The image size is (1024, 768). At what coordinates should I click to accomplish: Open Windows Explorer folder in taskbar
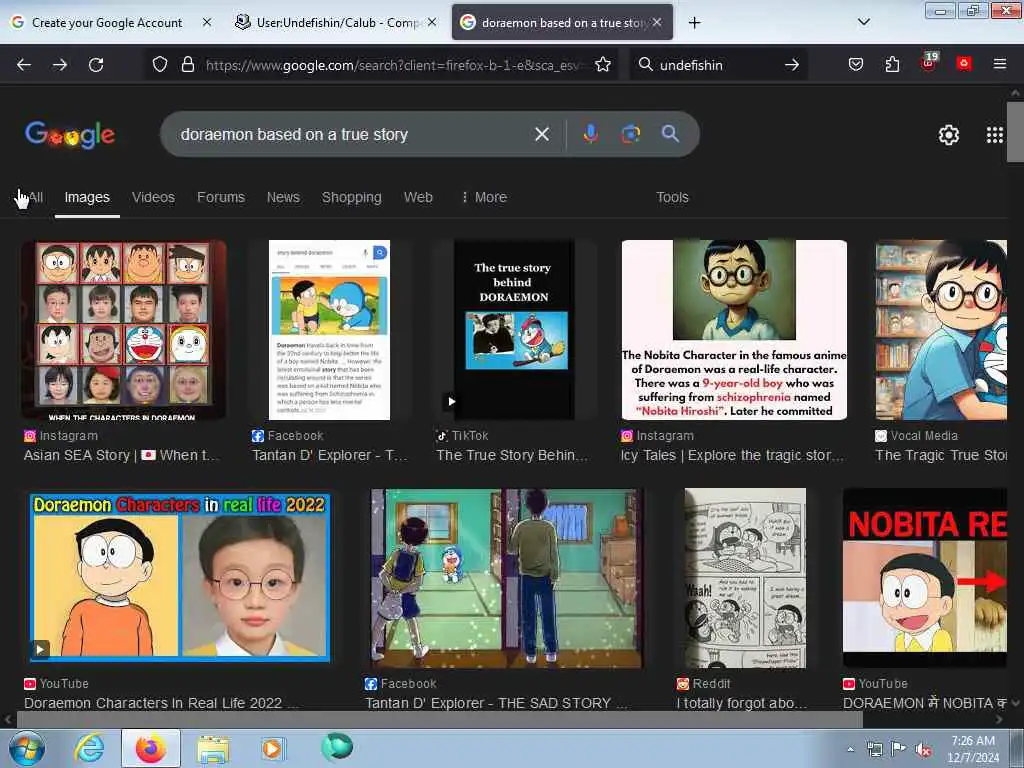tap(213, 748)
